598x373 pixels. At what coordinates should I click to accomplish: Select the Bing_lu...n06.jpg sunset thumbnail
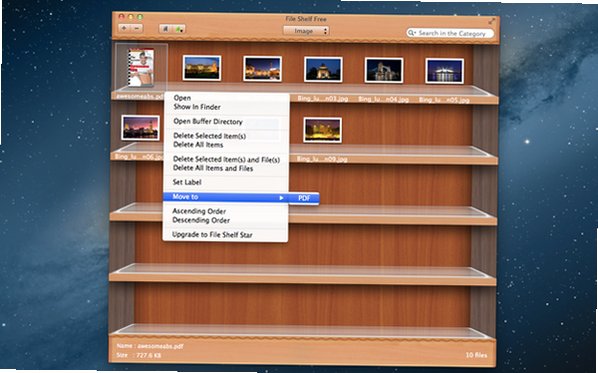[x=140, y=128]
